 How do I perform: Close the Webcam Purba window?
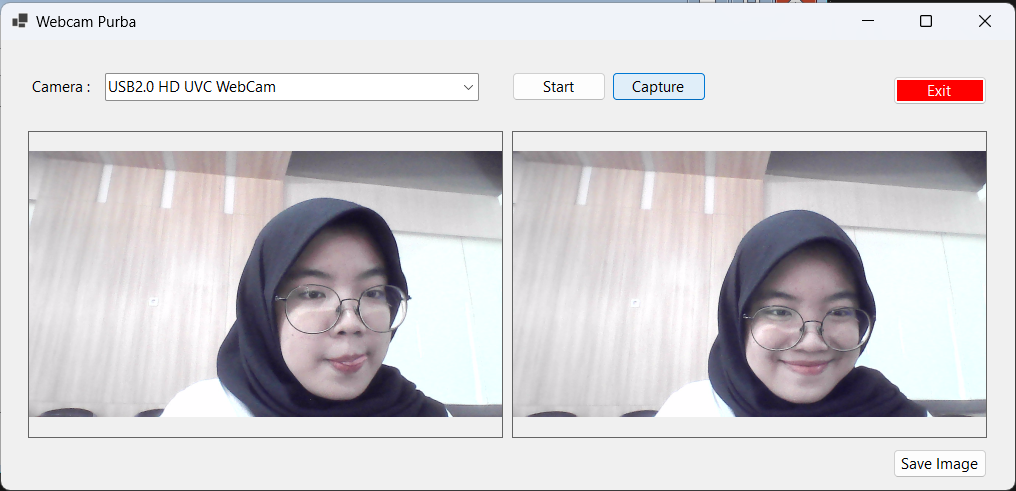(x=985, y=21)
